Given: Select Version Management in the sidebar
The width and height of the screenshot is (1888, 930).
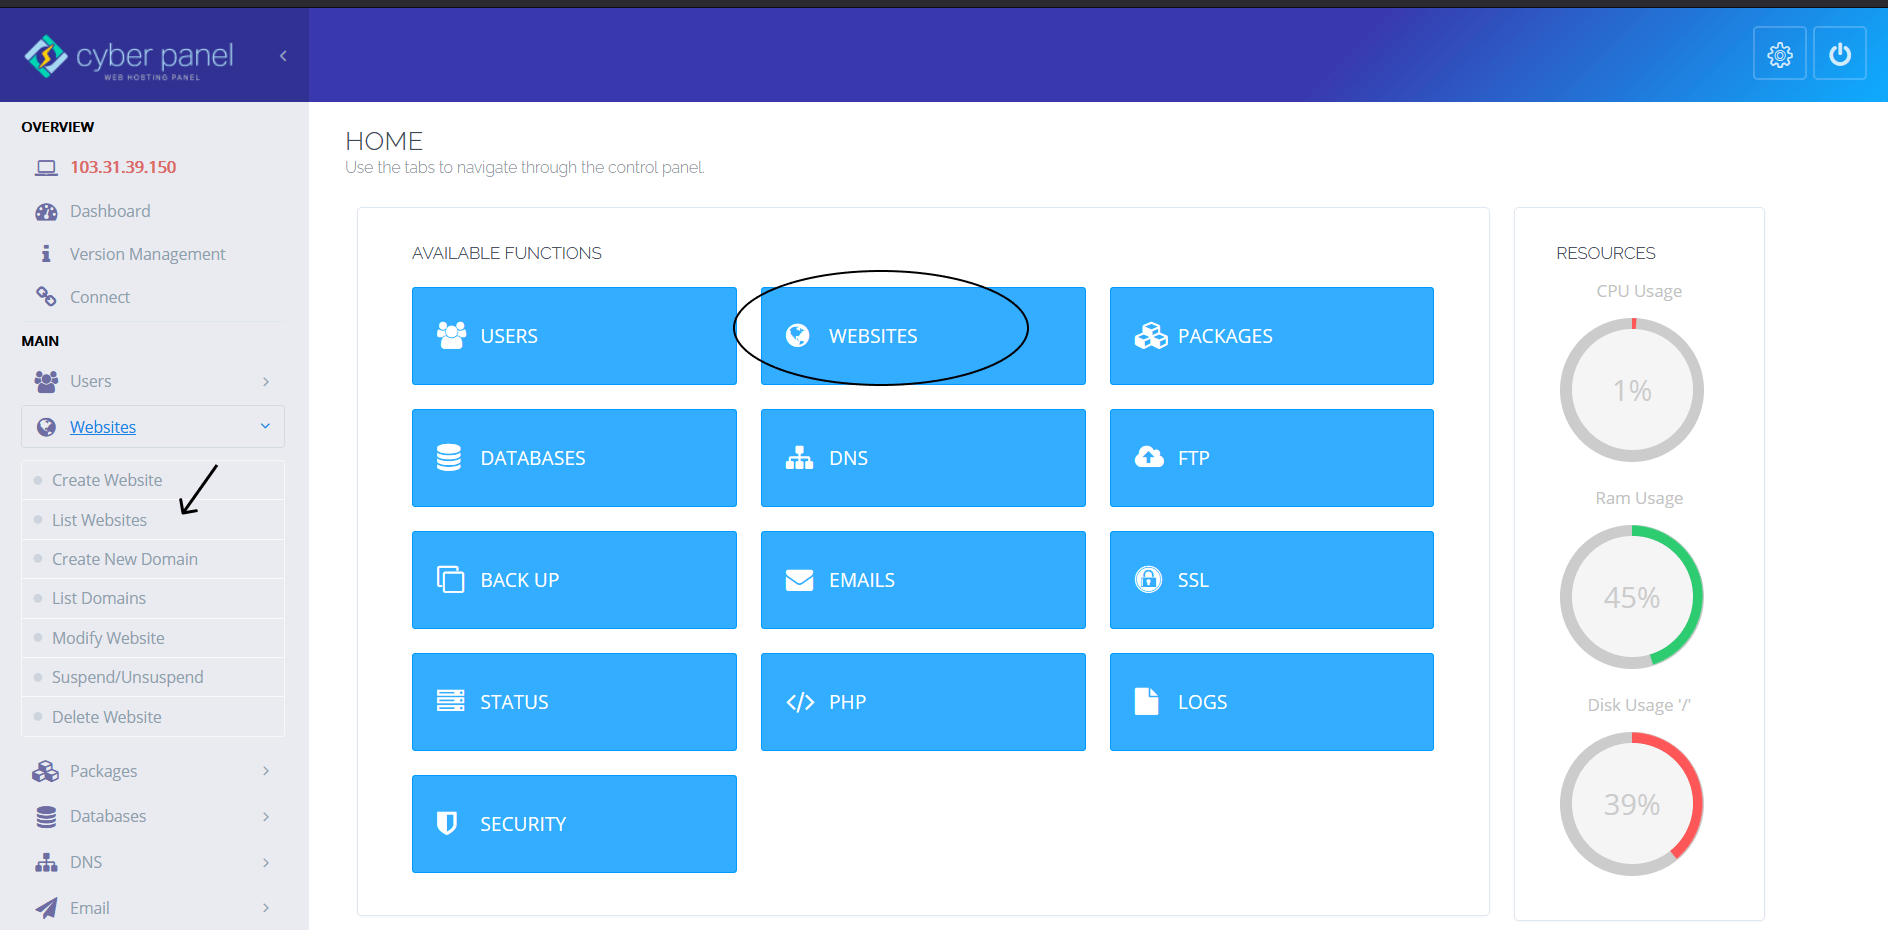Looking at the screenshot, I should pos(147,253).
